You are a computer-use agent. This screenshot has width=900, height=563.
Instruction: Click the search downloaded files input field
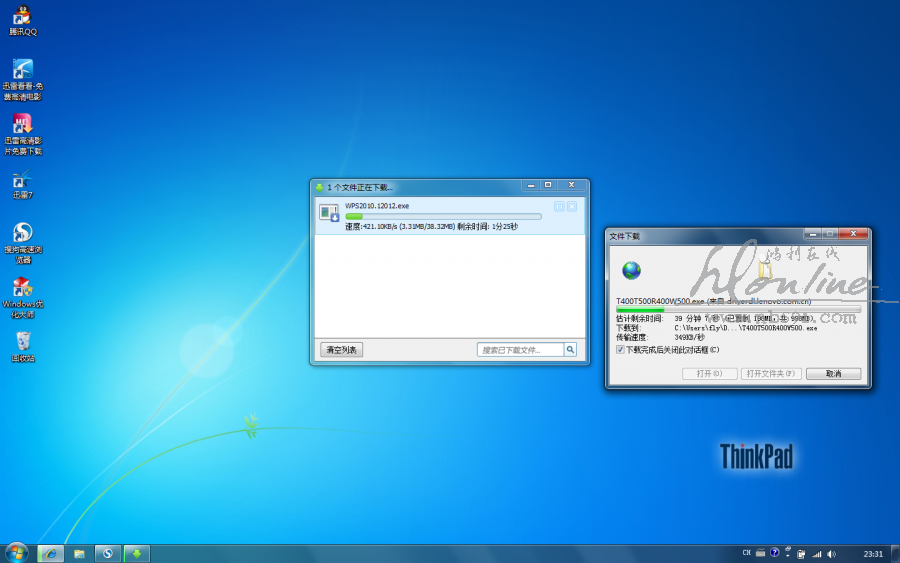tap(521, 350)
